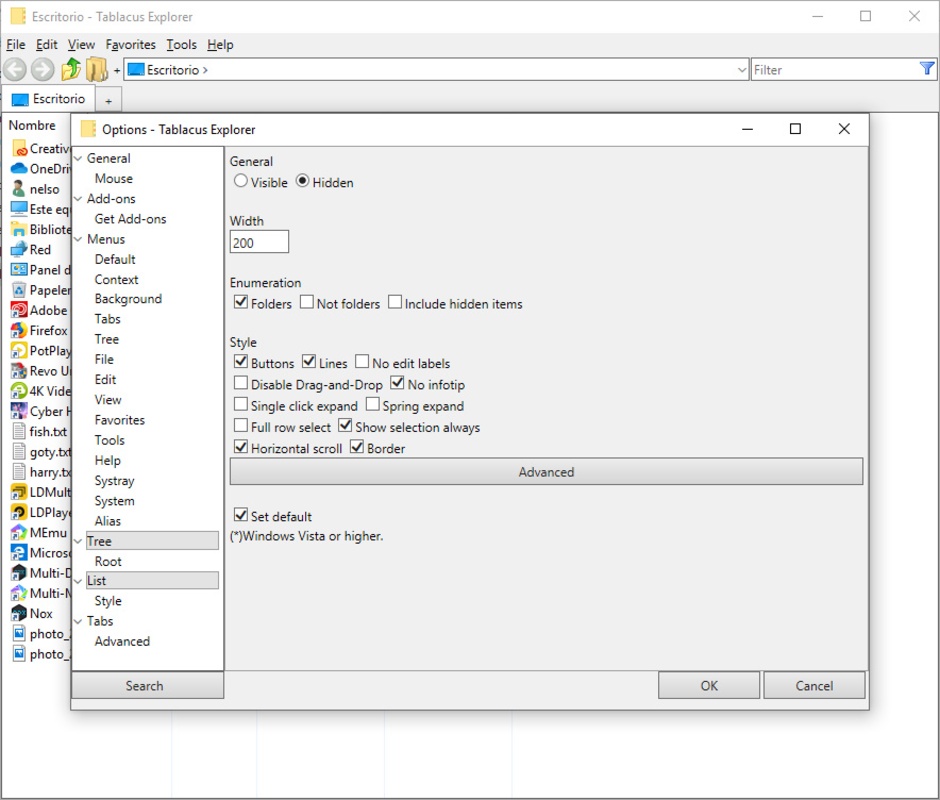Select the fish.txt file icon
The height and width of the screenshot is (800, 940).
19,432
